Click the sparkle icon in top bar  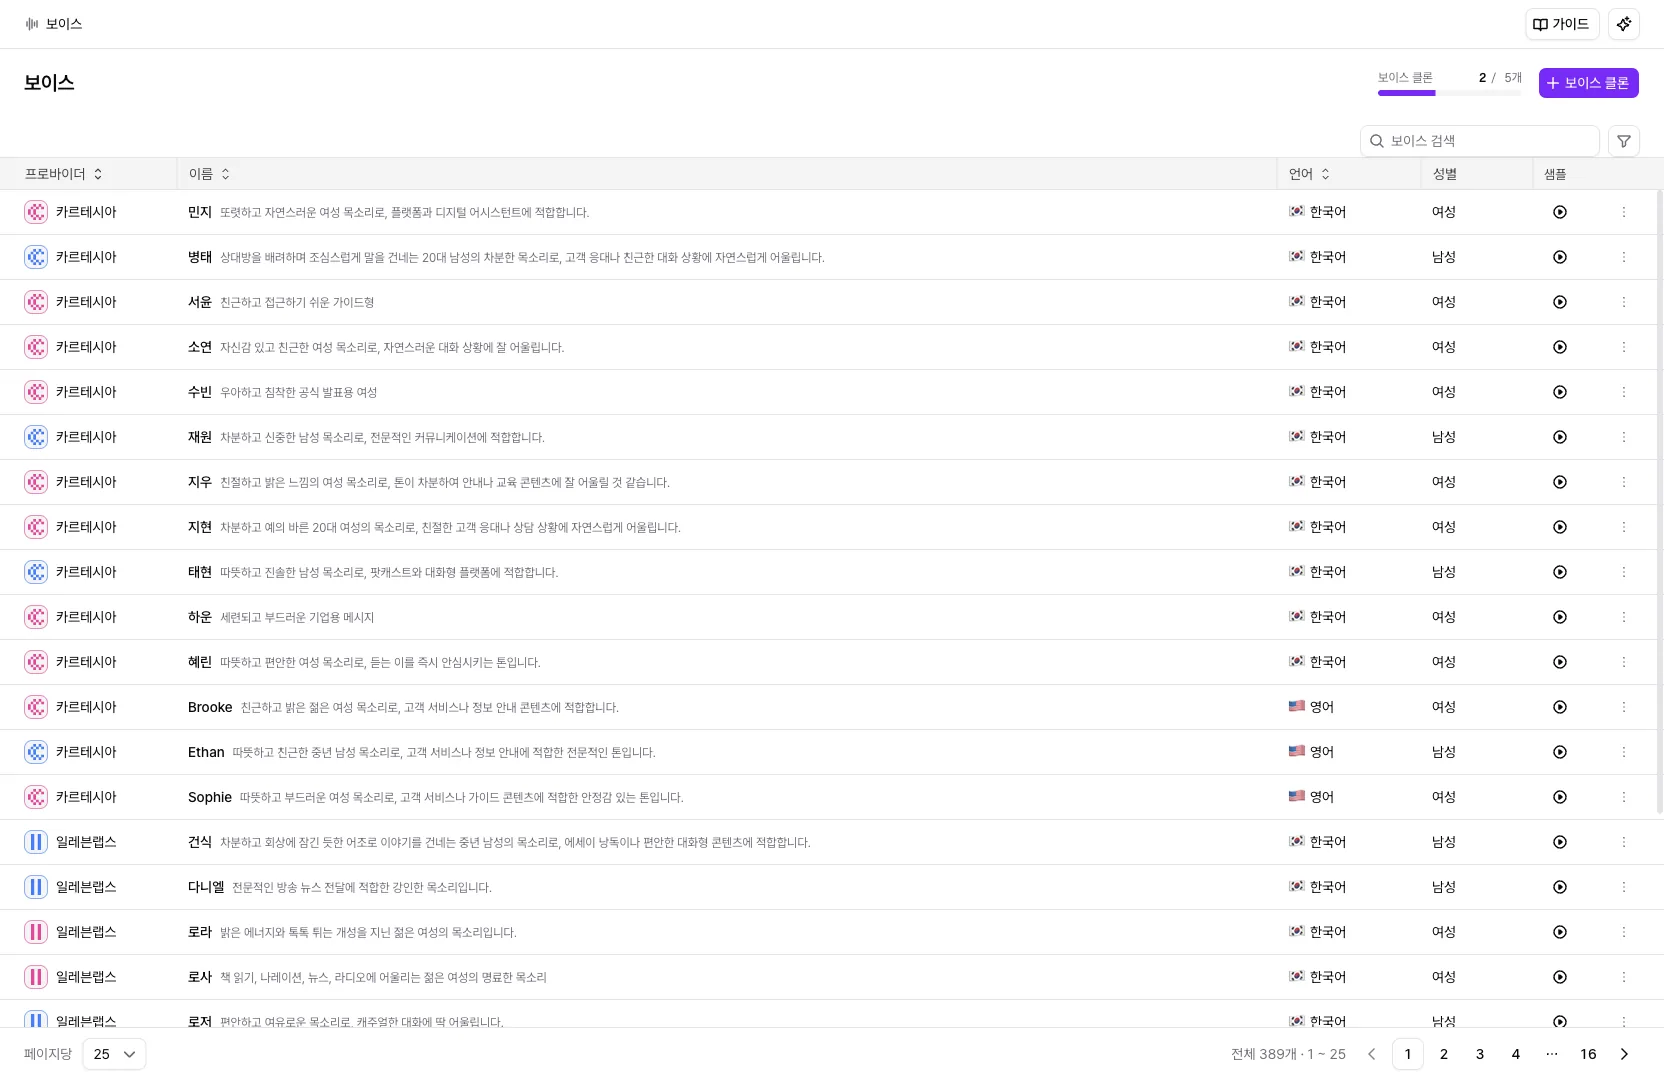(x=1624, y=24)
